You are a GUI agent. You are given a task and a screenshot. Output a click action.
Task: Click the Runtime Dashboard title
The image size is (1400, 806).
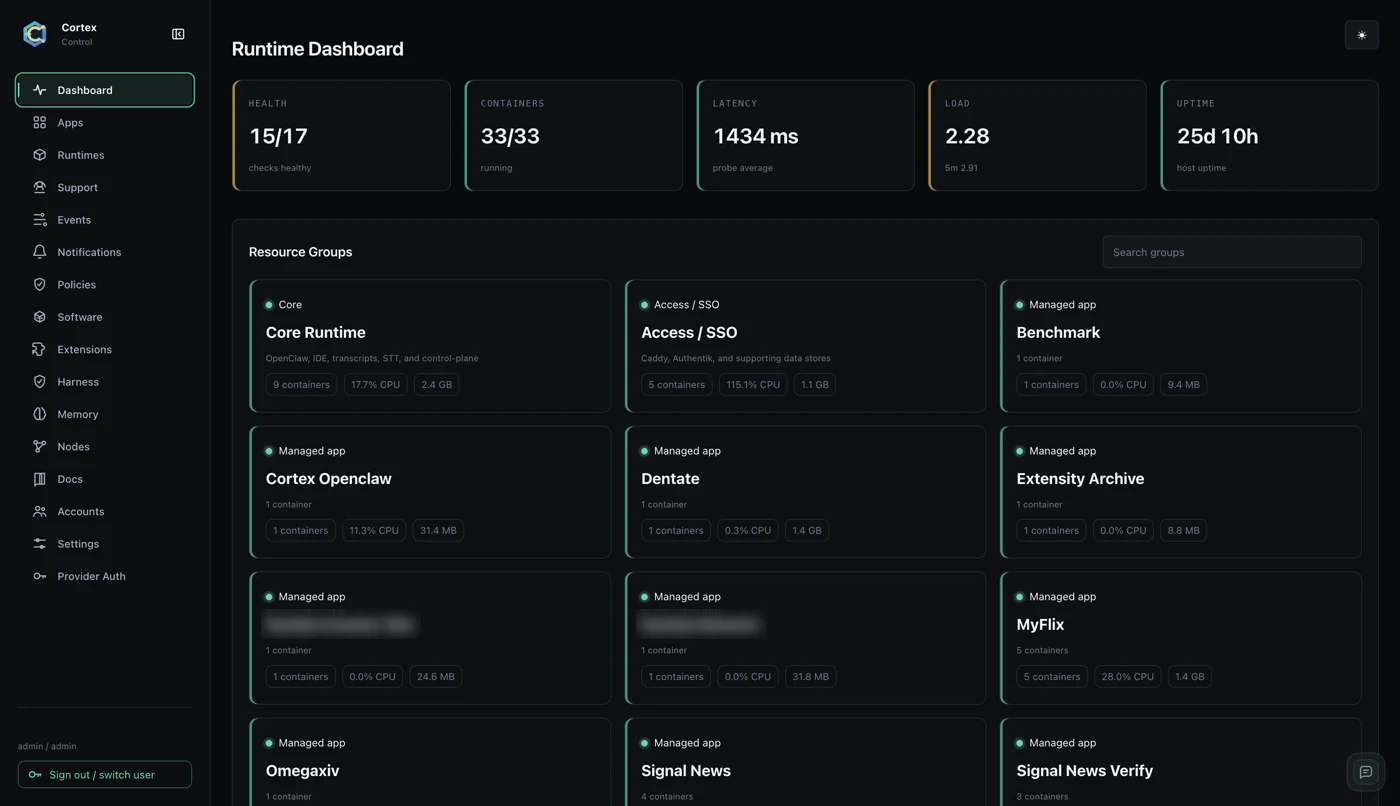[x=317, y=49]
